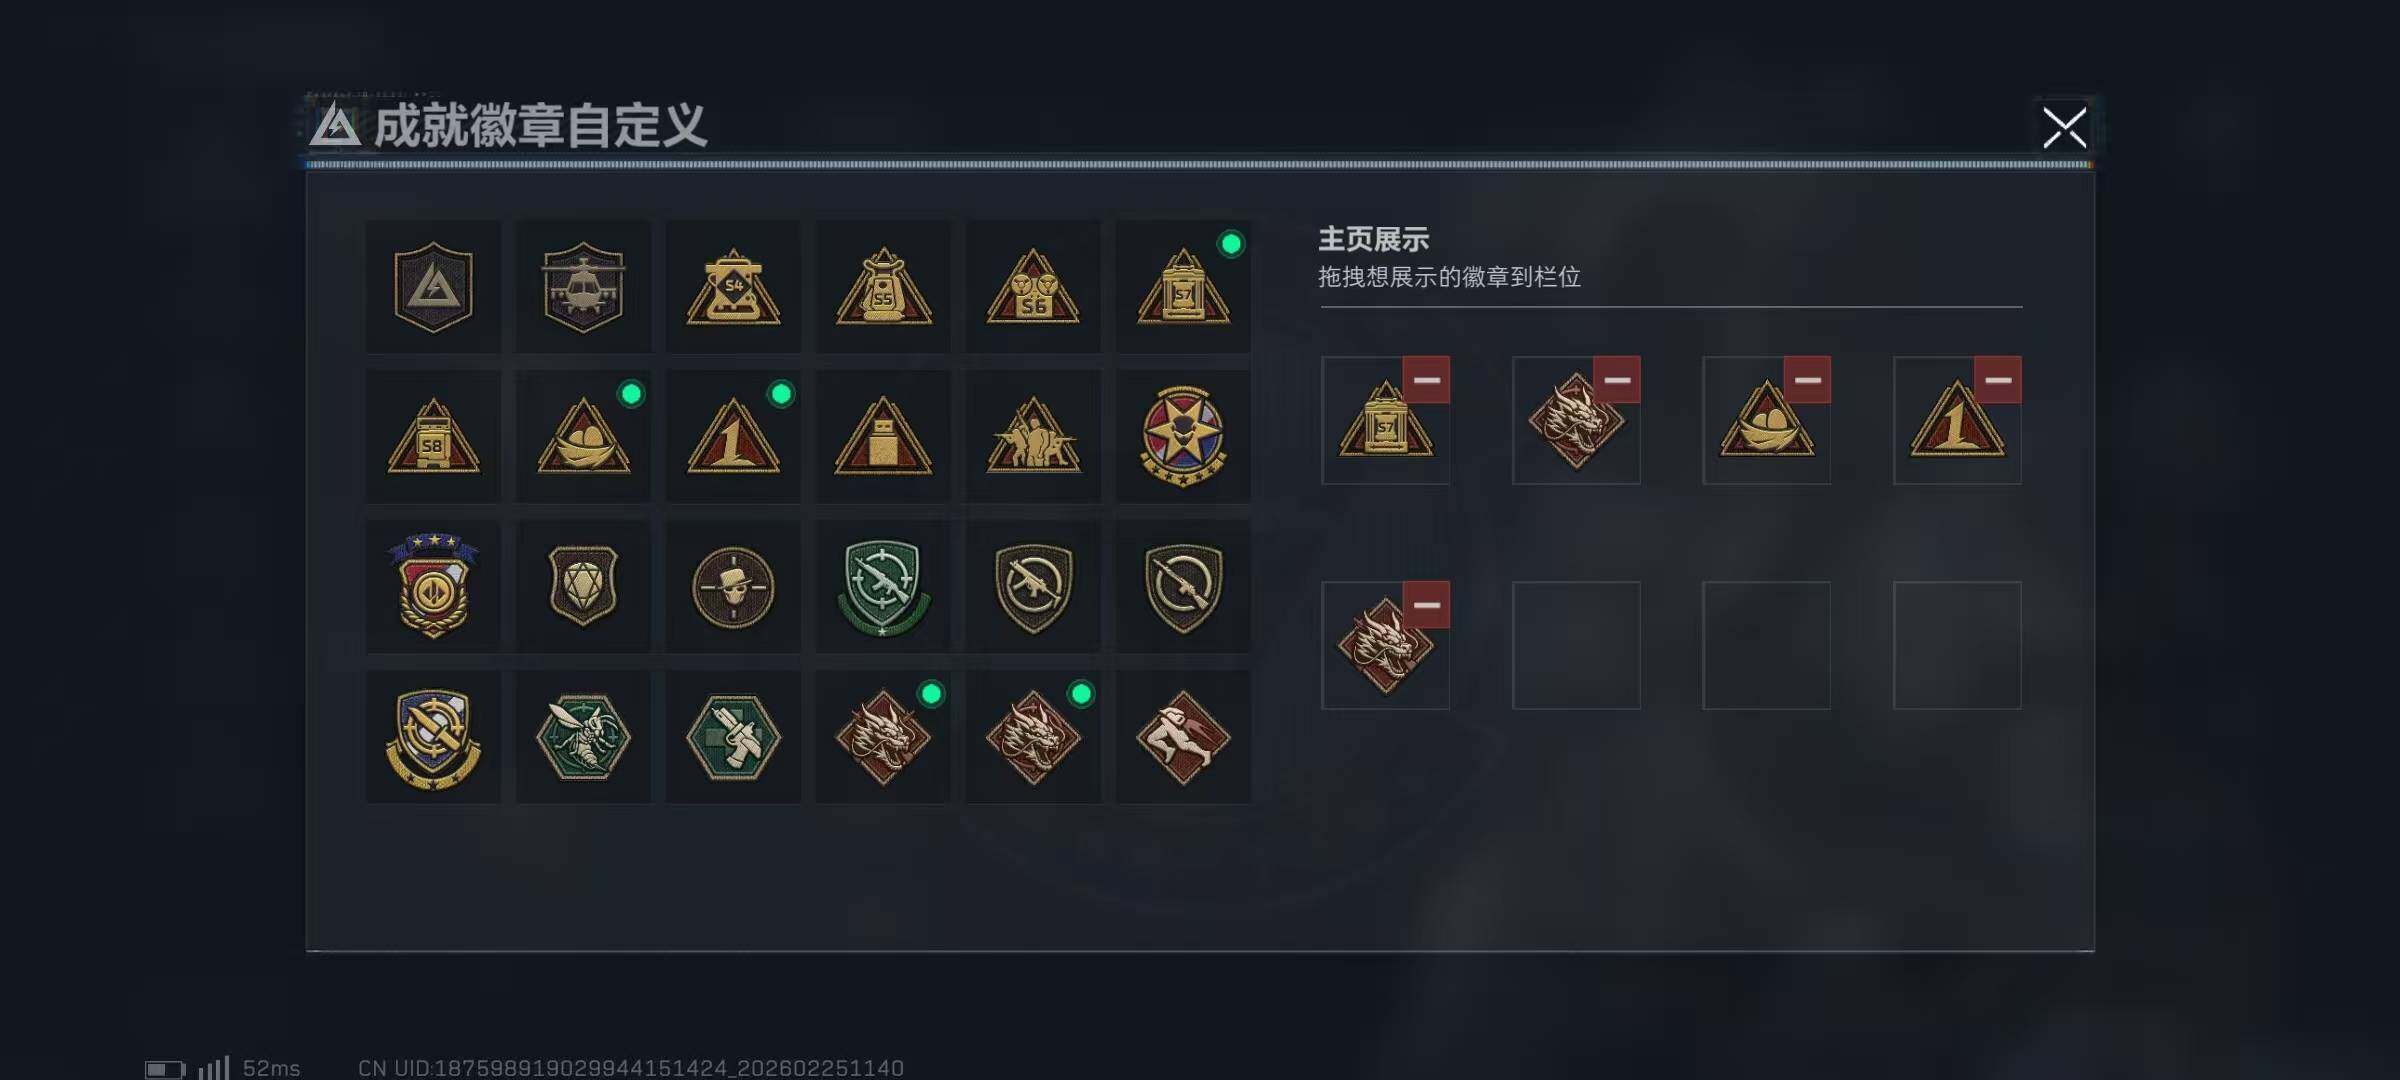The image size is (2400, 1080).
Task: Pick the S6 triangle badge
Action: 1033,287
